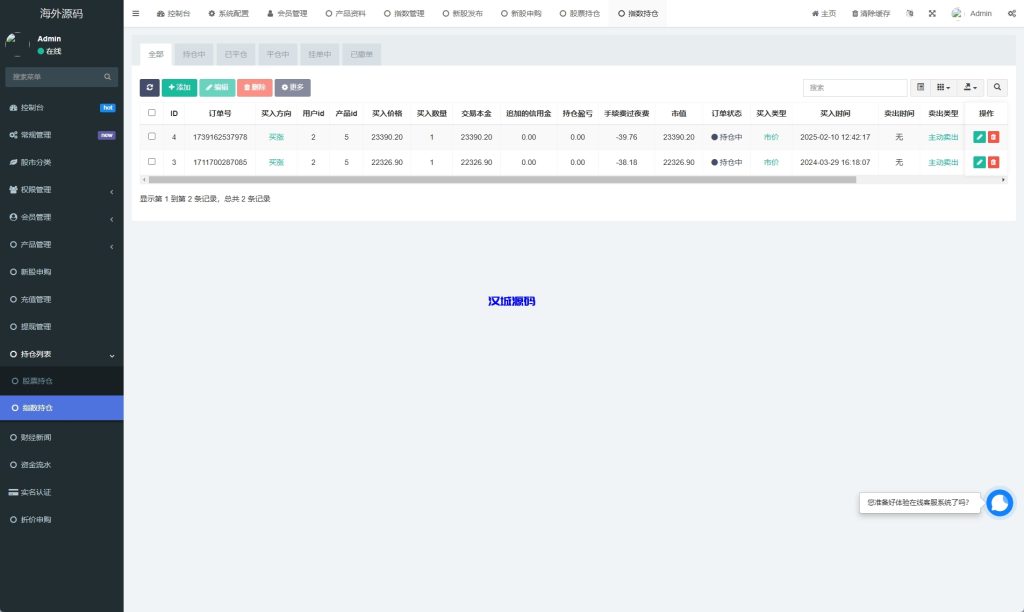Viewport: 1024px width, 612px height.
Task: Click the fullscreen toggle icon in top bar
Action: coord(932,13)
